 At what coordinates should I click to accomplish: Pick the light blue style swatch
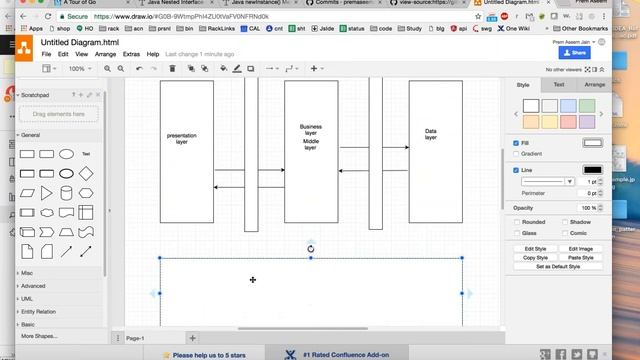pos(568,106)
